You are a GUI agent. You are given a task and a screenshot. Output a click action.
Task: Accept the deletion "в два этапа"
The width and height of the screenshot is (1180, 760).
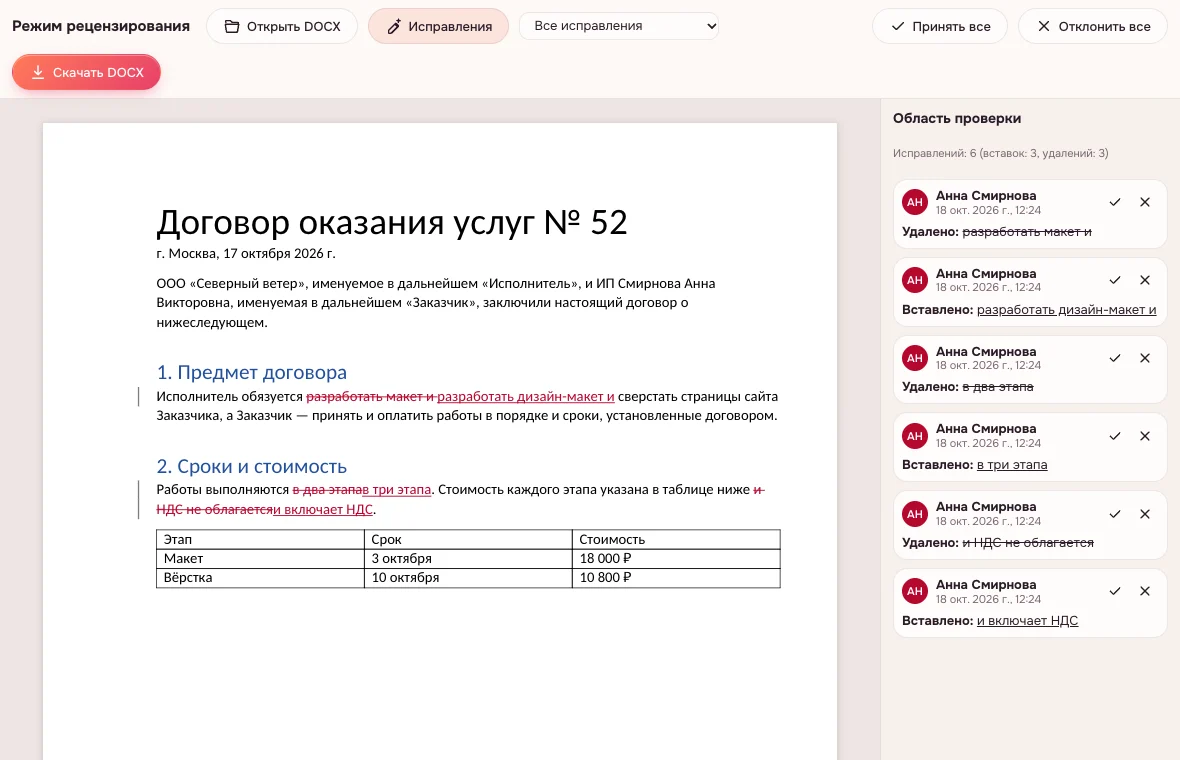pos(1115,358)
